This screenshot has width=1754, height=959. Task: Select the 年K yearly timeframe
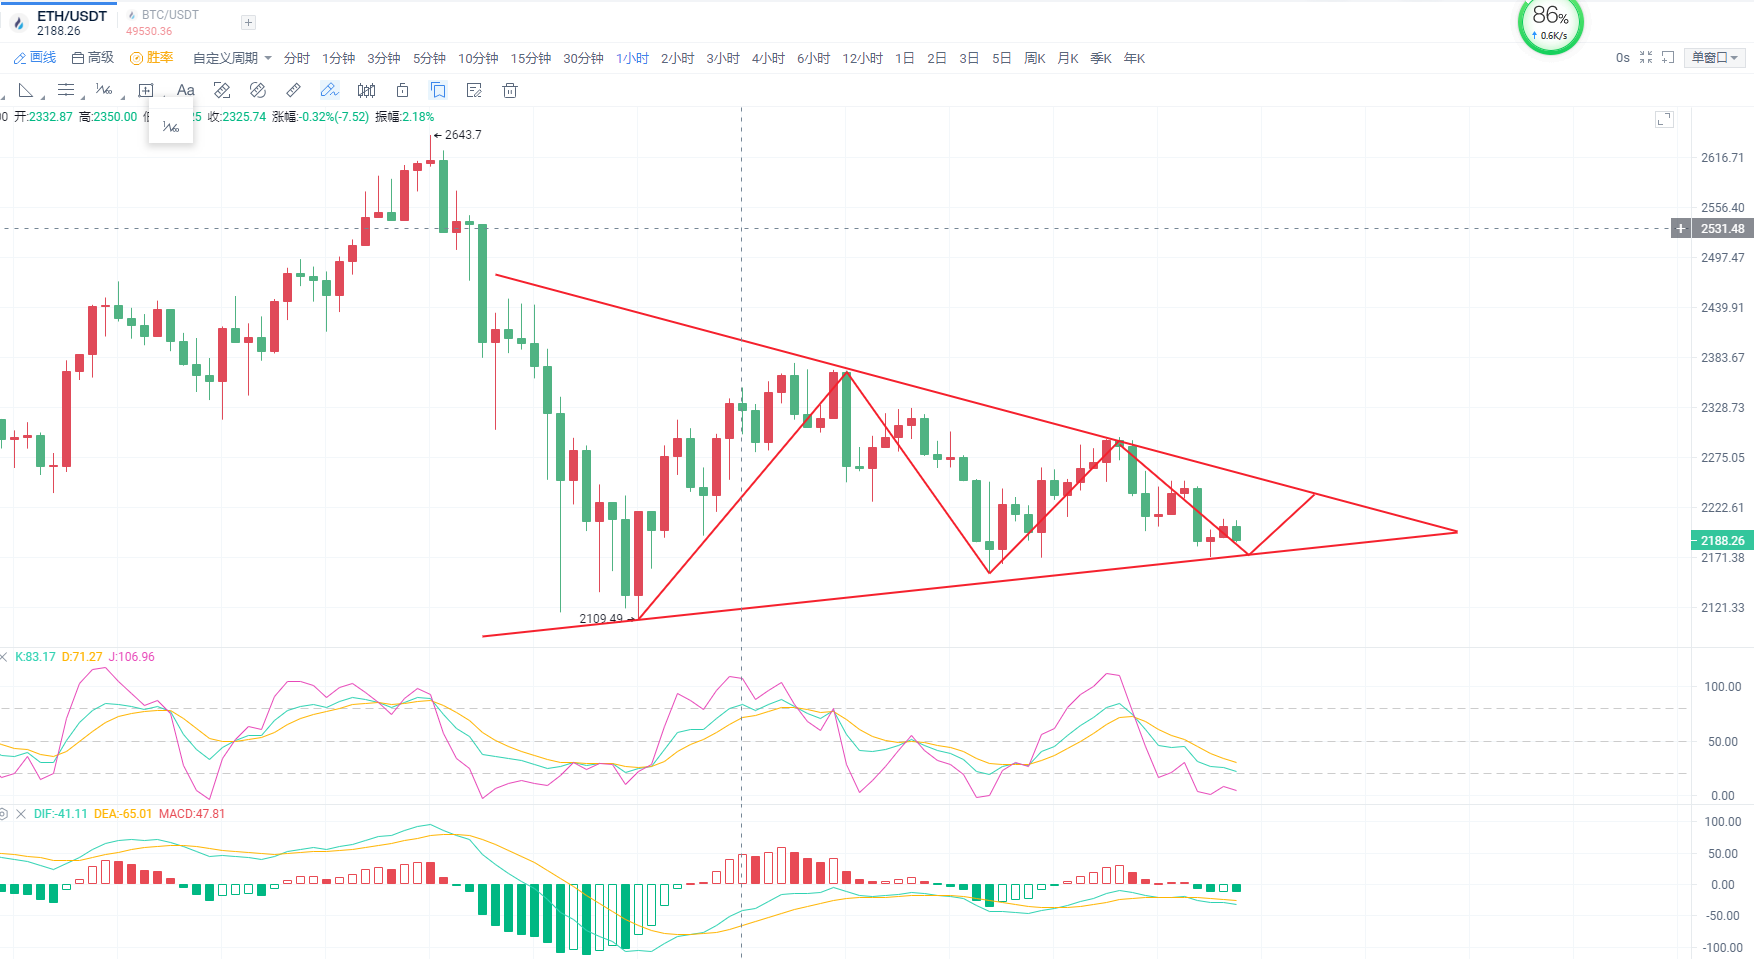click(x=1134, y=58)
